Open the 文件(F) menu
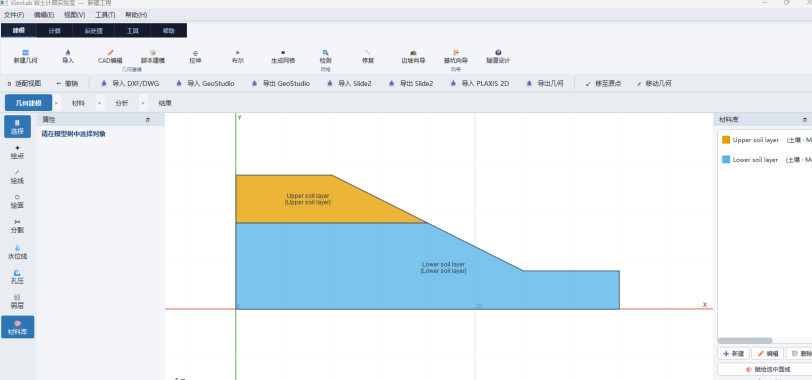812x380 pixels. tap(14, 15)
